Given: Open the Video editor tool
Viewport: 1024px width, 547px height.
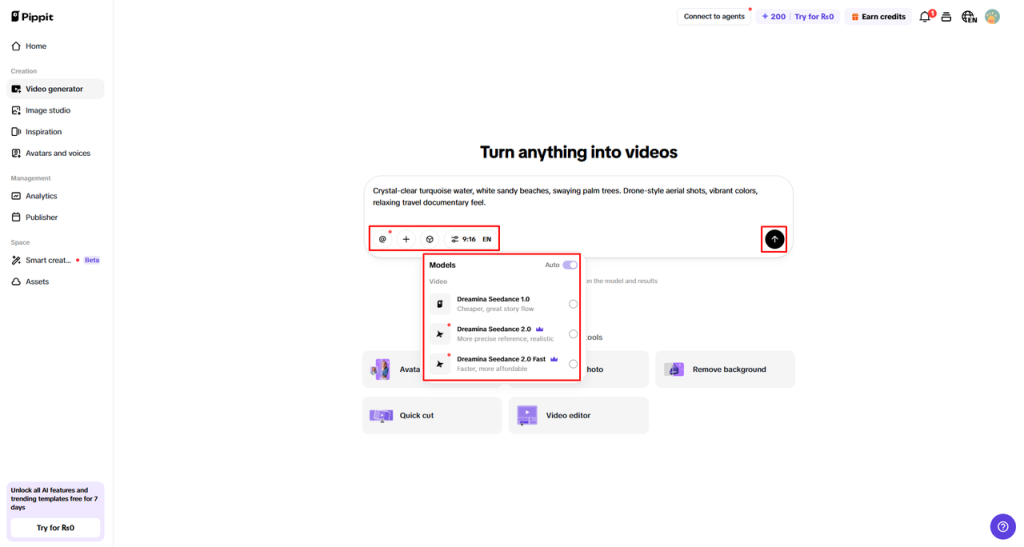Looking at the screenshot, I should coord(579,415).
